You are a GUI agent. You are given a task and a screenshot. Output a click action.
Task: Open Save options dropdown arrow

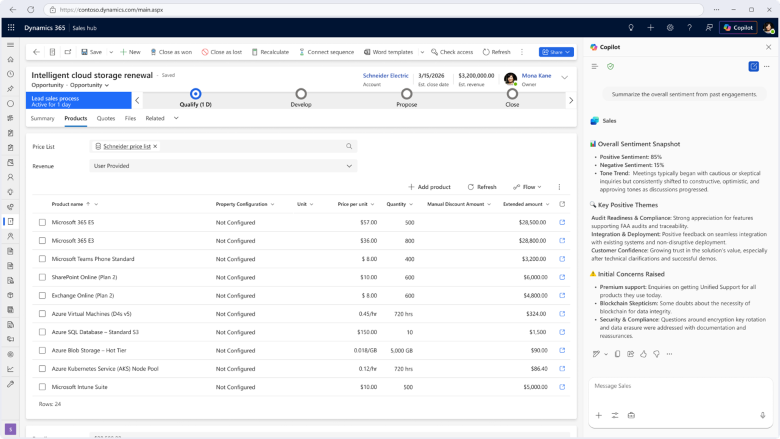pyautogui.click(x=111, y=52)
